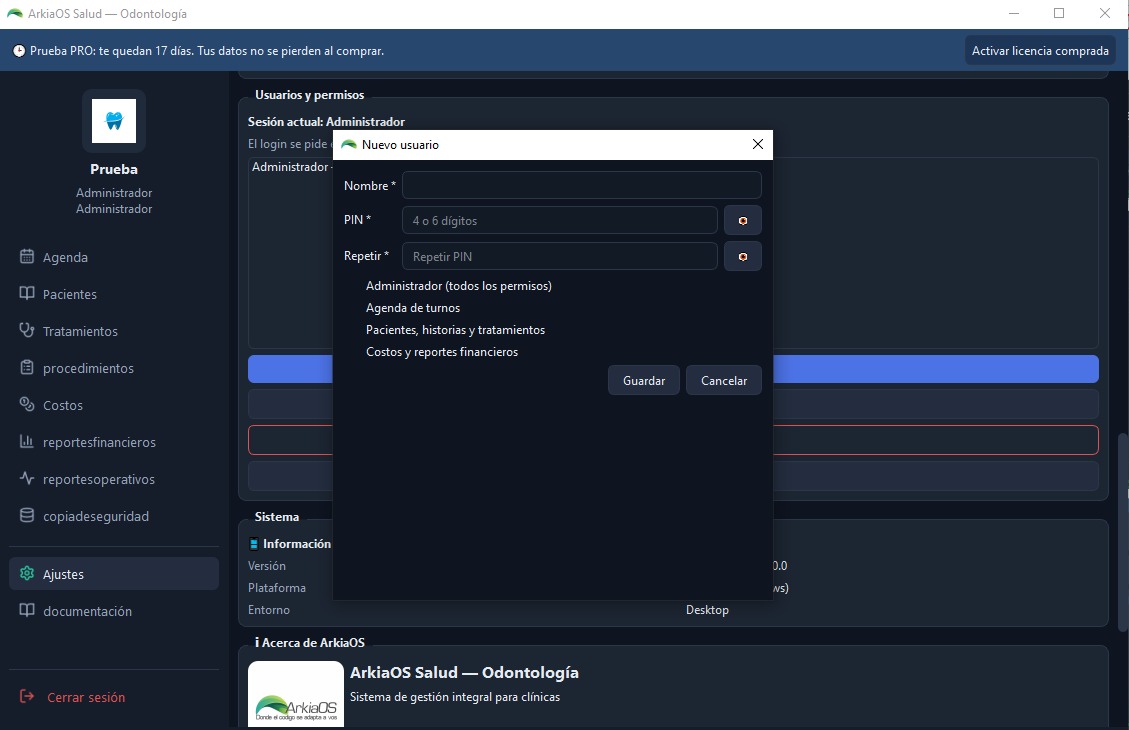Viewport: 1129px width, 730px height.
Task: Click the Nuevo usuario dialog title icon
Action: 348,145
